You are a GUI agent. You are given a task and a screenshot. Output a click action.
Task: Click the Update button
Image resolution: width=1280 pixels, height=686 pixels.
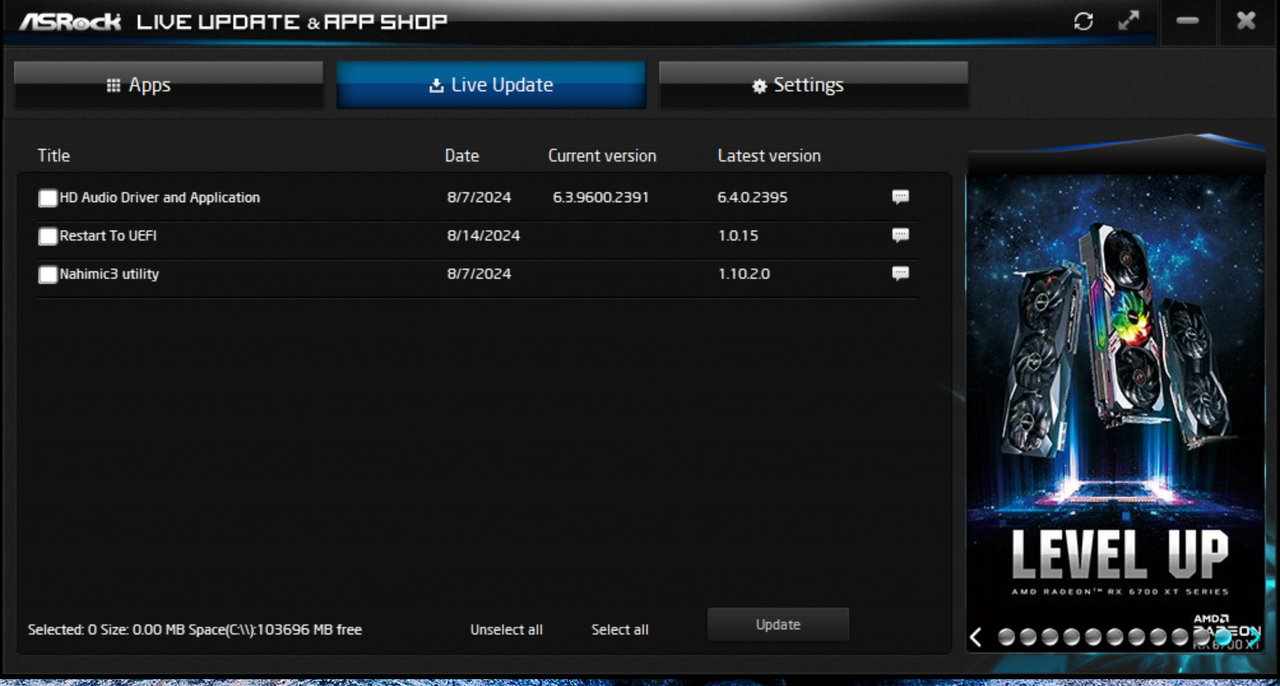tap(778, 624)
